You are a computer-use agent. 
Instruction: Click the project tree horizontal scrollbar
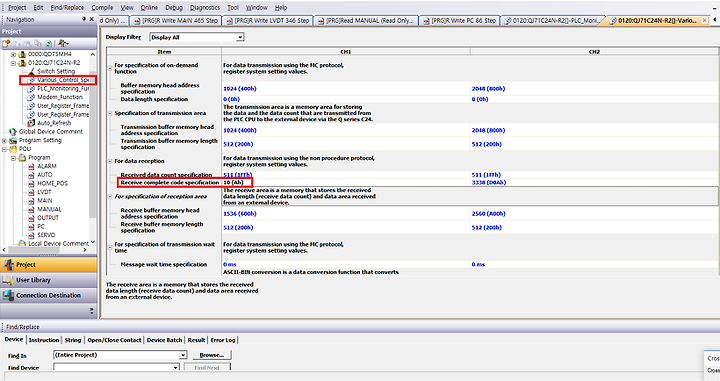45,250
